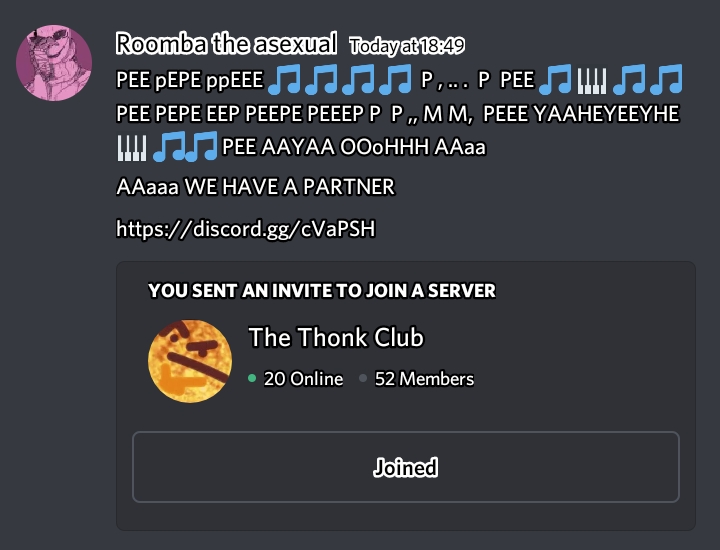
Task: Click the 20 Online count text
Action: [304, 379]
